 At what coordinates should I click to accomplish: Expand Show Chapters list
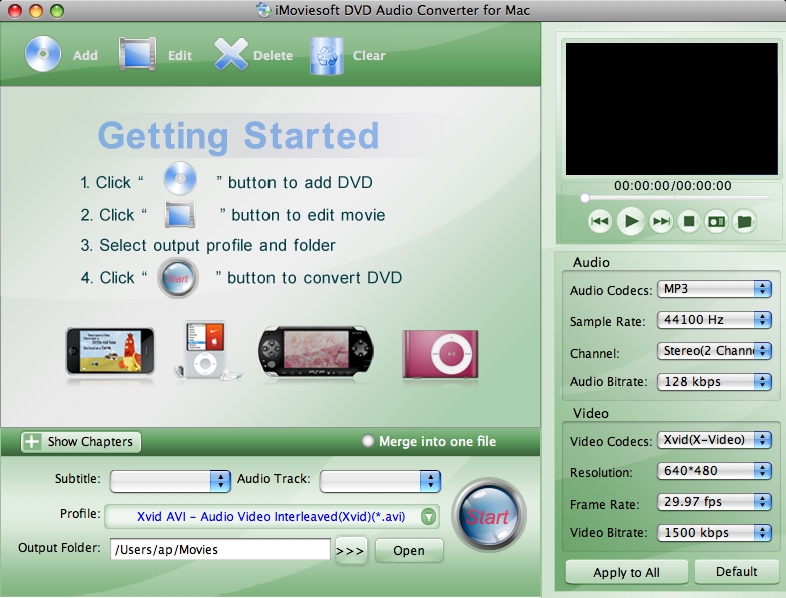pyautogui.click(x=80, y=441)
